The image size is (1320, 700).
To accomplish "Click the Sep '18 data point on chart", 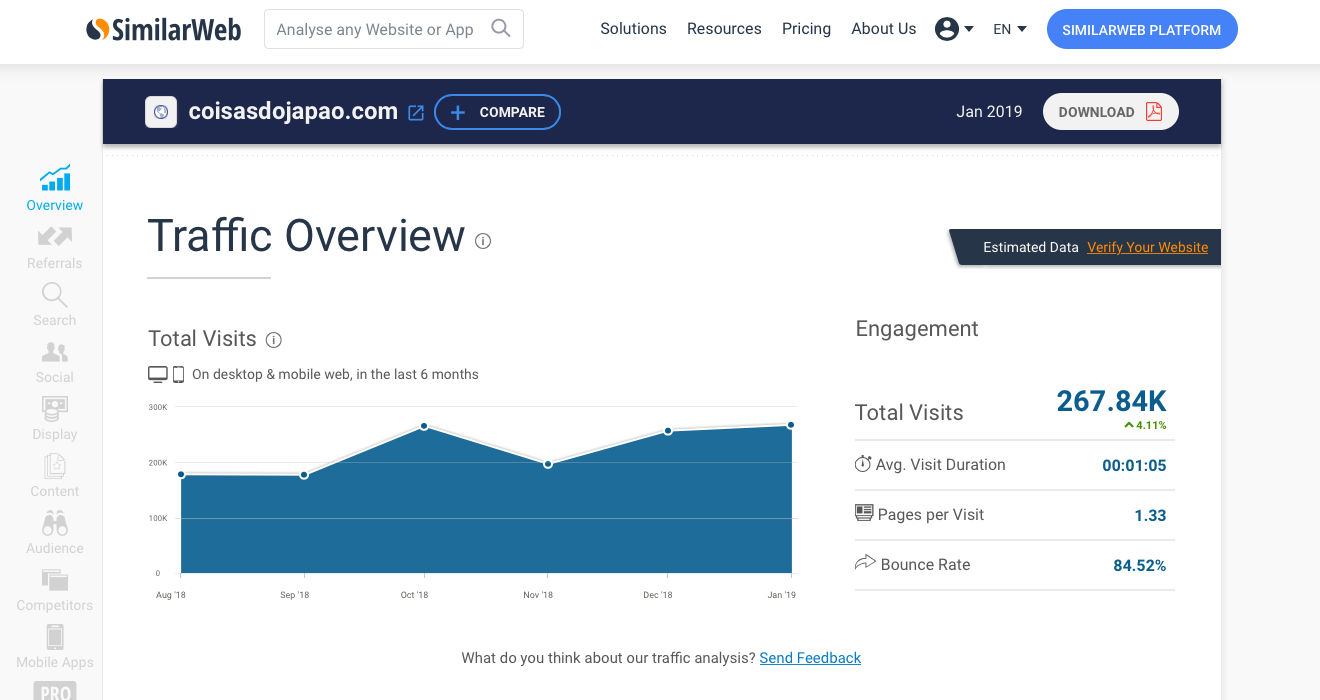I will click(x=304, y=475).
